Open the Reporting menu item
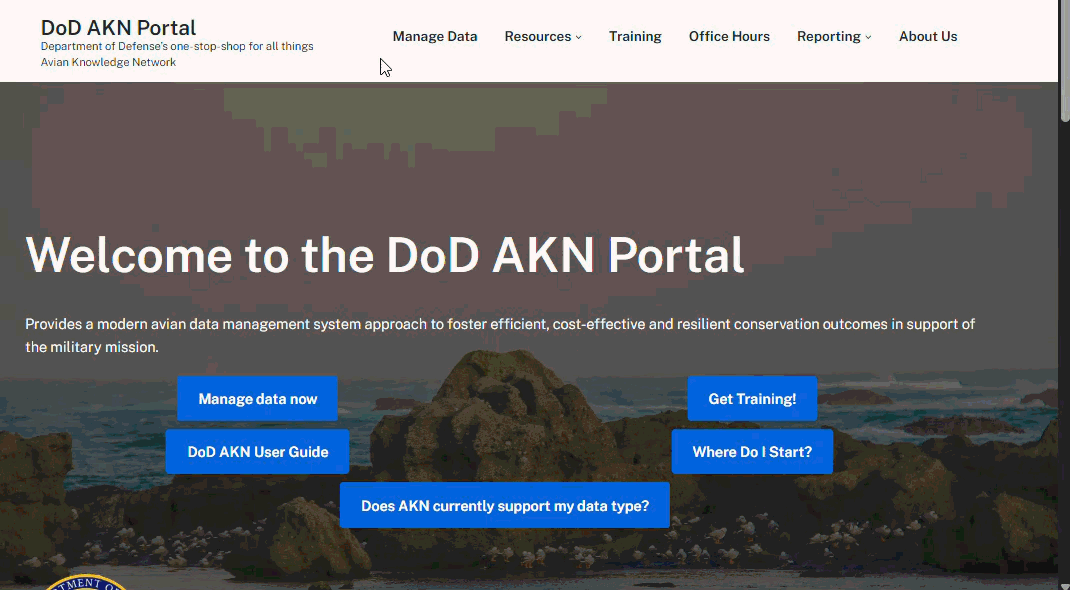The height and width of the screenshot is (590, 1070). coord(828,37)
